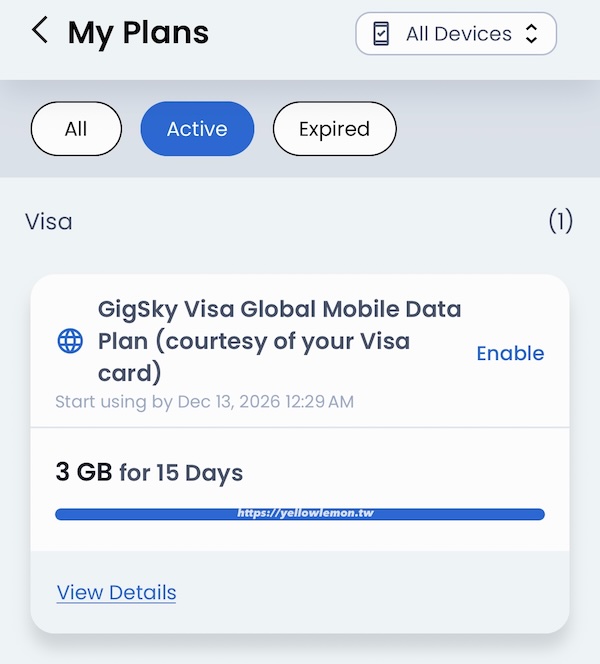Select the All filter tab
Screen dimensions: 600x664
[76, 129]
